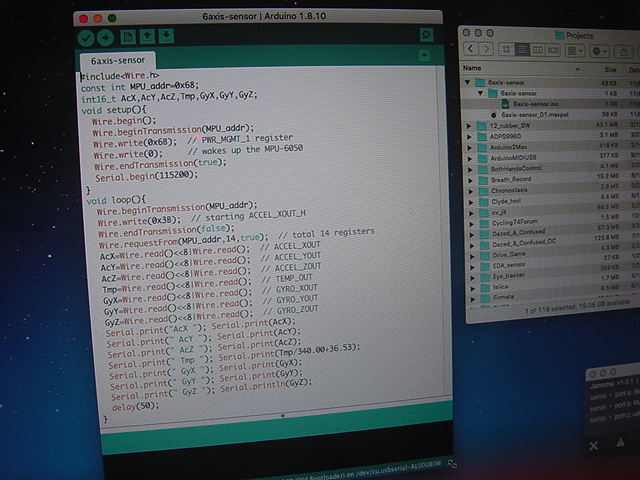This screenshot has width=640, height=480.
Task: Expand the 12_rubber_SW folder
Action: tap(469, 126)
